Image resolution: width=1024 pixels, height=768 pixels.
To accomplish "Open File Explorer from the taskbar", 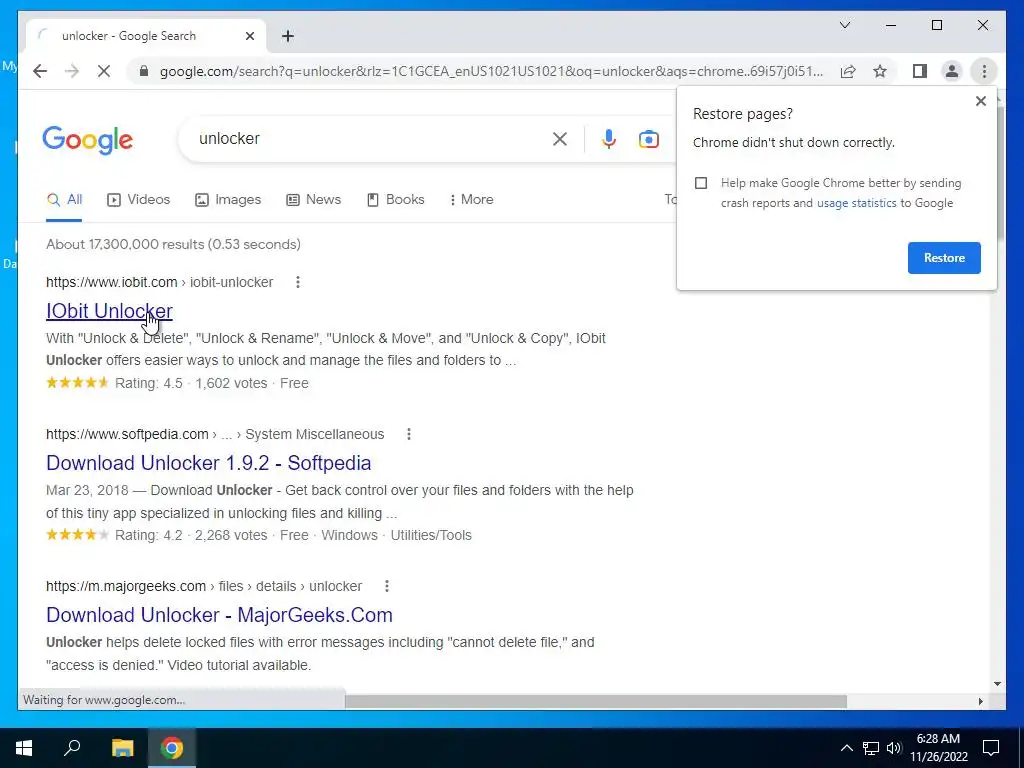I will pos(122,748).
